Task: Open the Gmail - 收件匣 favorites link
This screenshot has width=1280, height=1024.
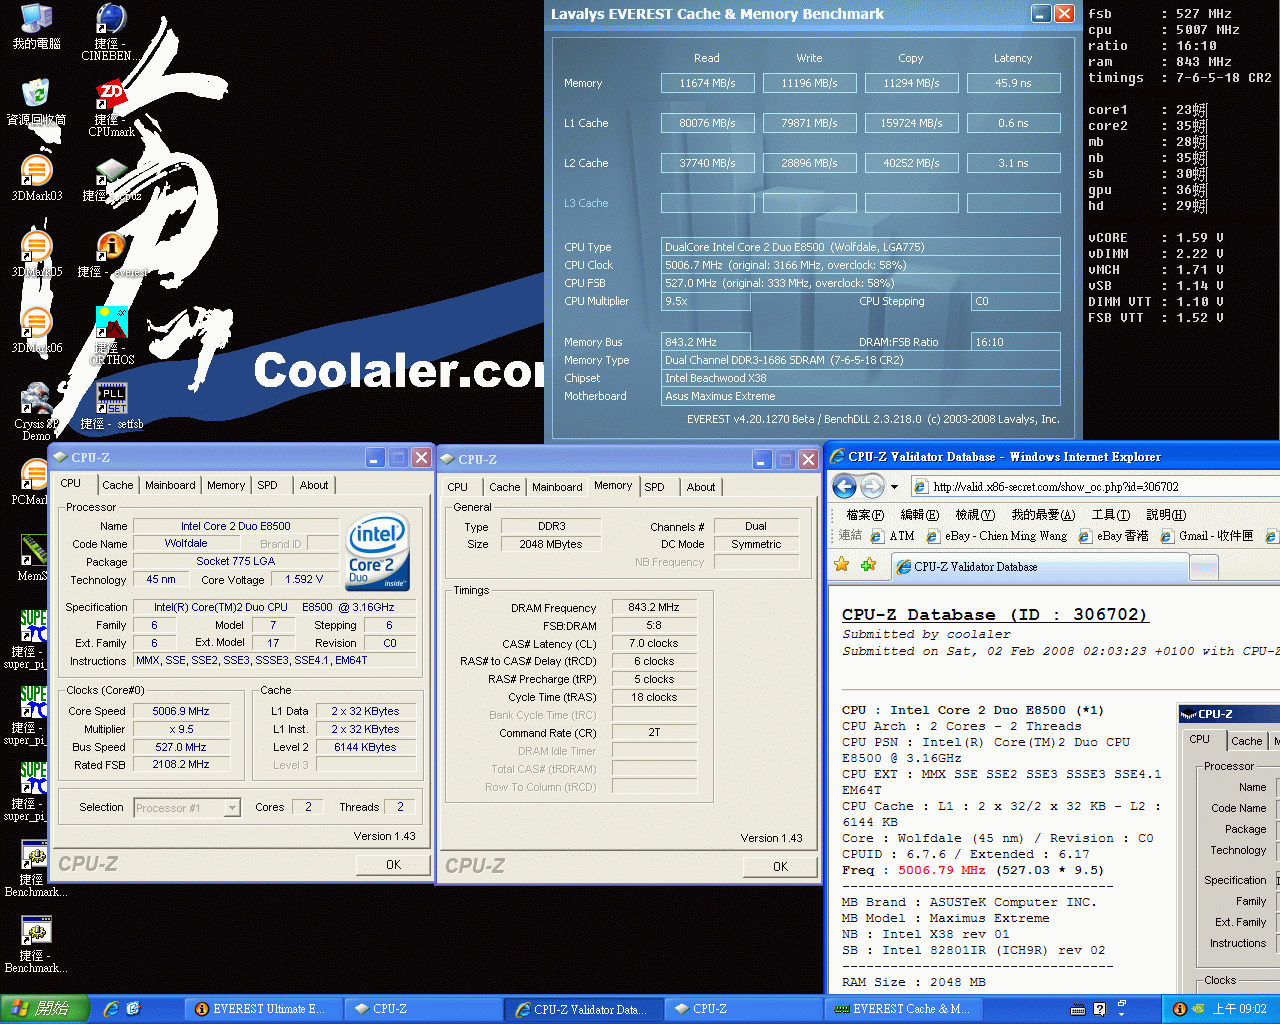Action: [x=1207, y=536]
